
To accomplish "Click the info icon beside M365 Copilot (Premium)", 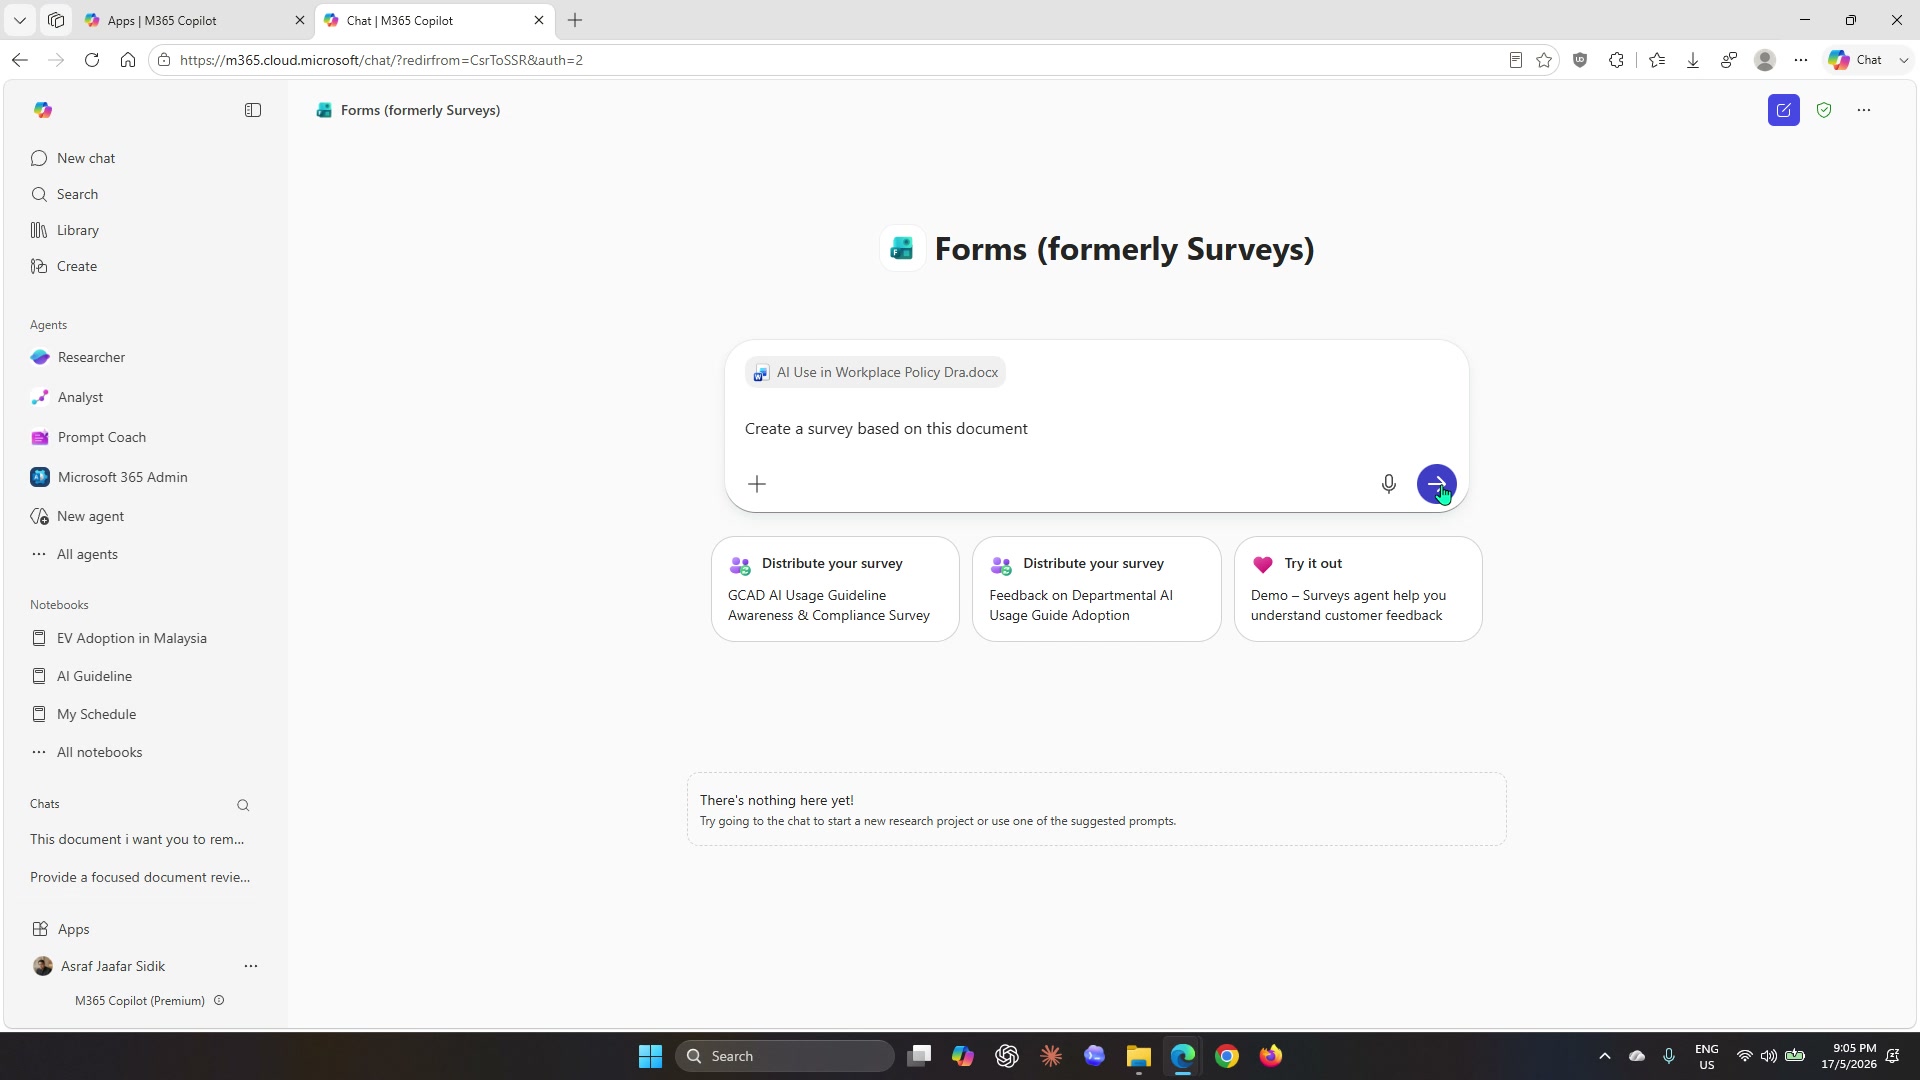I will click(x=219, y=1000).
